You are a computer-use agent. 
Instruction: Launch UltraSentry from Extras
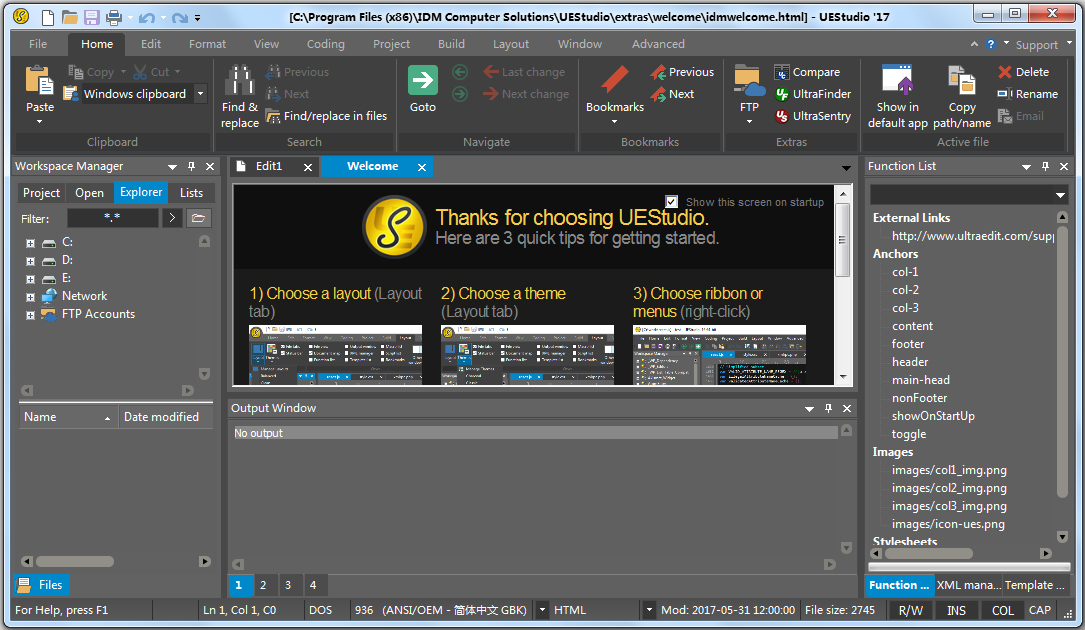812,116
